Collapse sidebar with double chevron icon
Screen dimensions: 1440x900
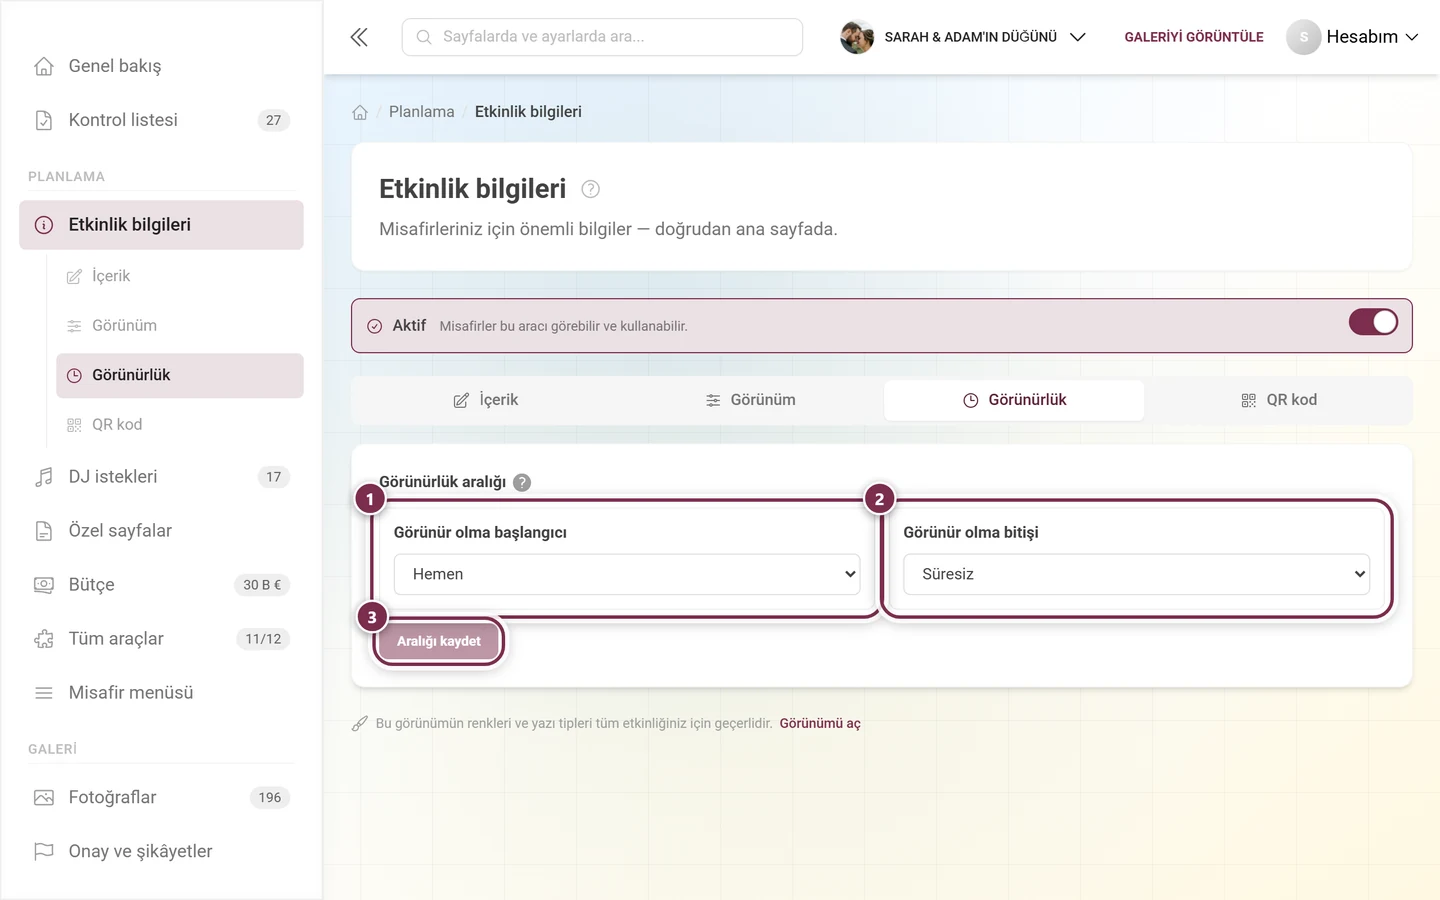coord(359,37)
